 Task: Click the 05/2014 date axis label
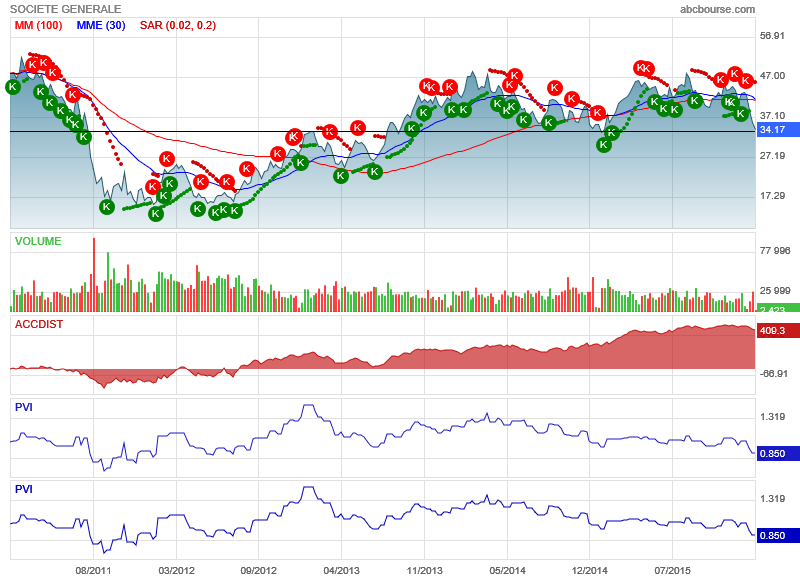[508, 570]
